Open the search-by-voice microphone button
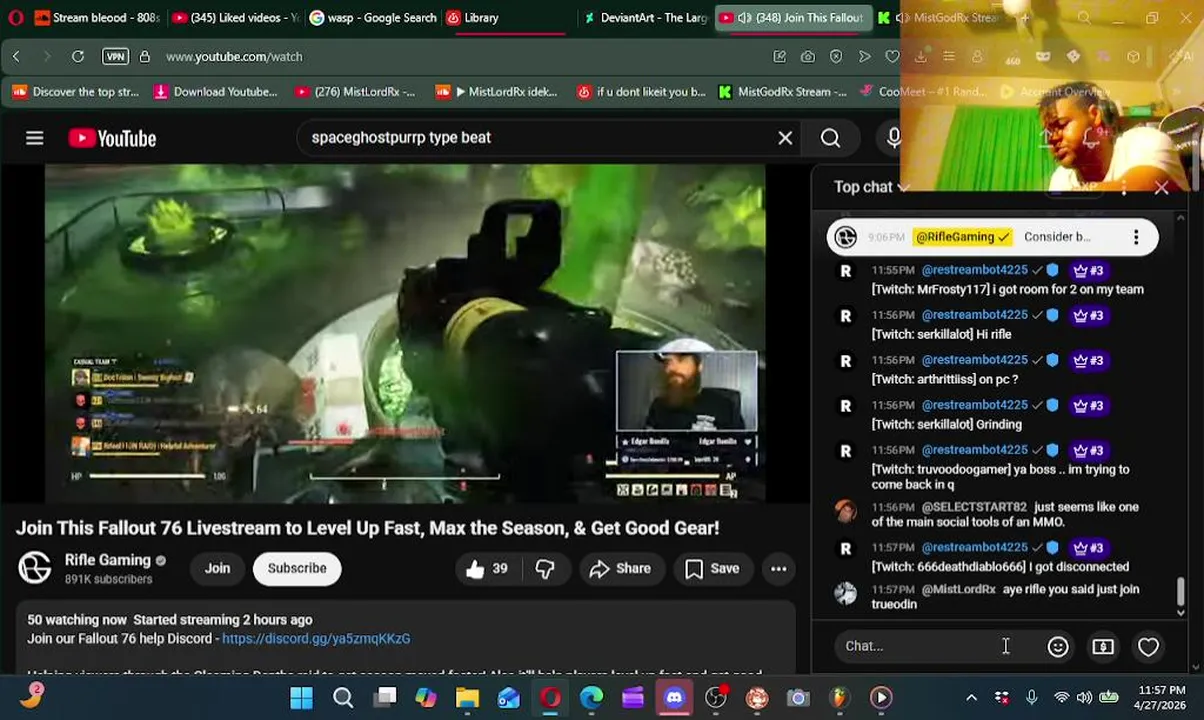This screenshot has height=720, width=1204. coord(893,138)
